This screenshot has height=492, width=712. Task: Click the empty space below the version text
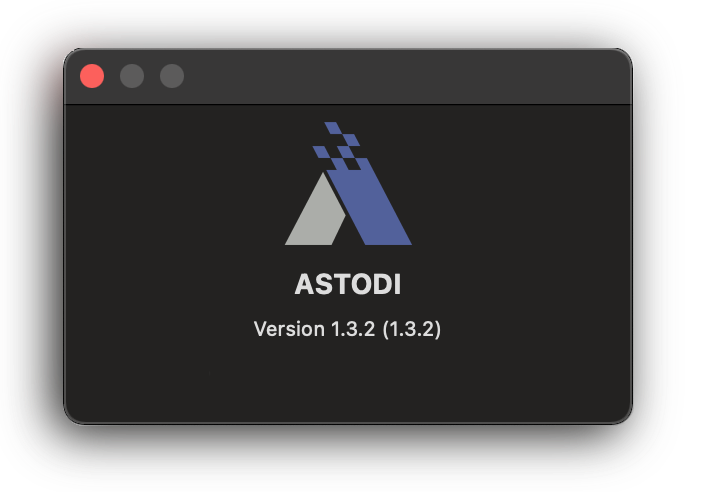348,381
